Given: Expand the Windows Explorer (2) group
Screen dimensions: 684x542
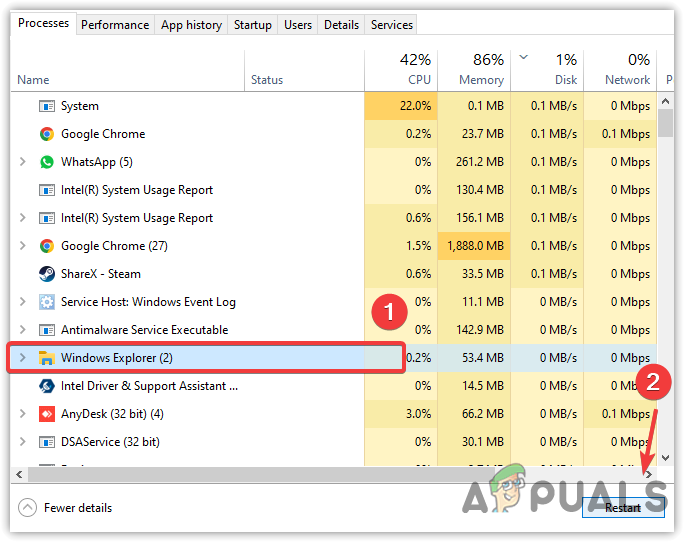Looking at the screenshot, I should pos(23,358).
